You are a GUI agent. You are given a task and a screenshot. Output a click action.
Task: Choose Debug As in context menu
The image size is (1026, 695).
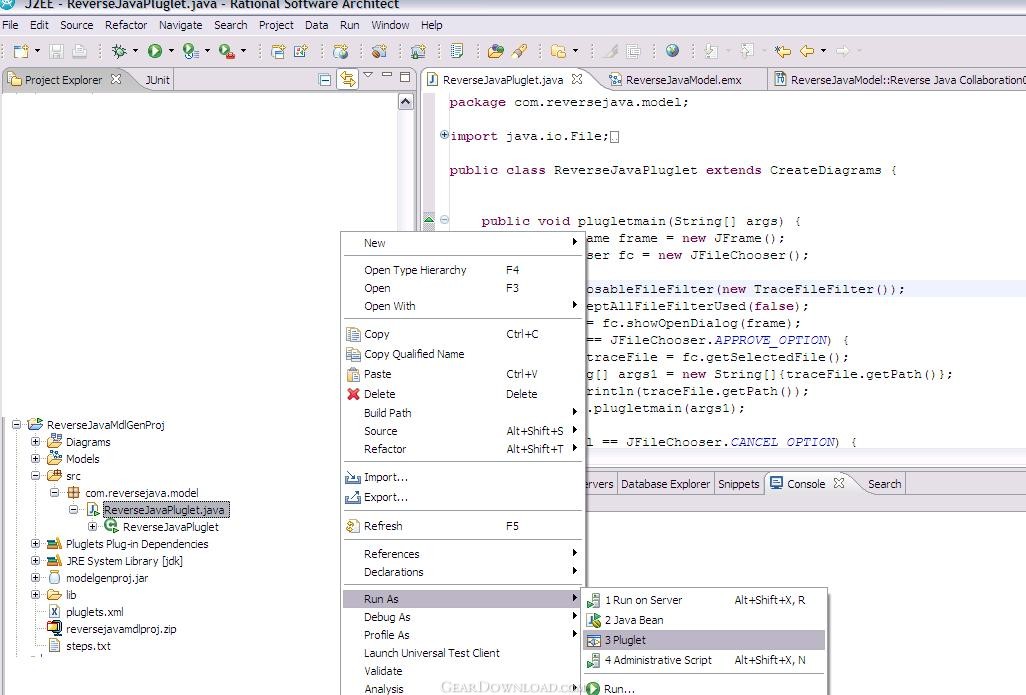(x=463, y=617)
